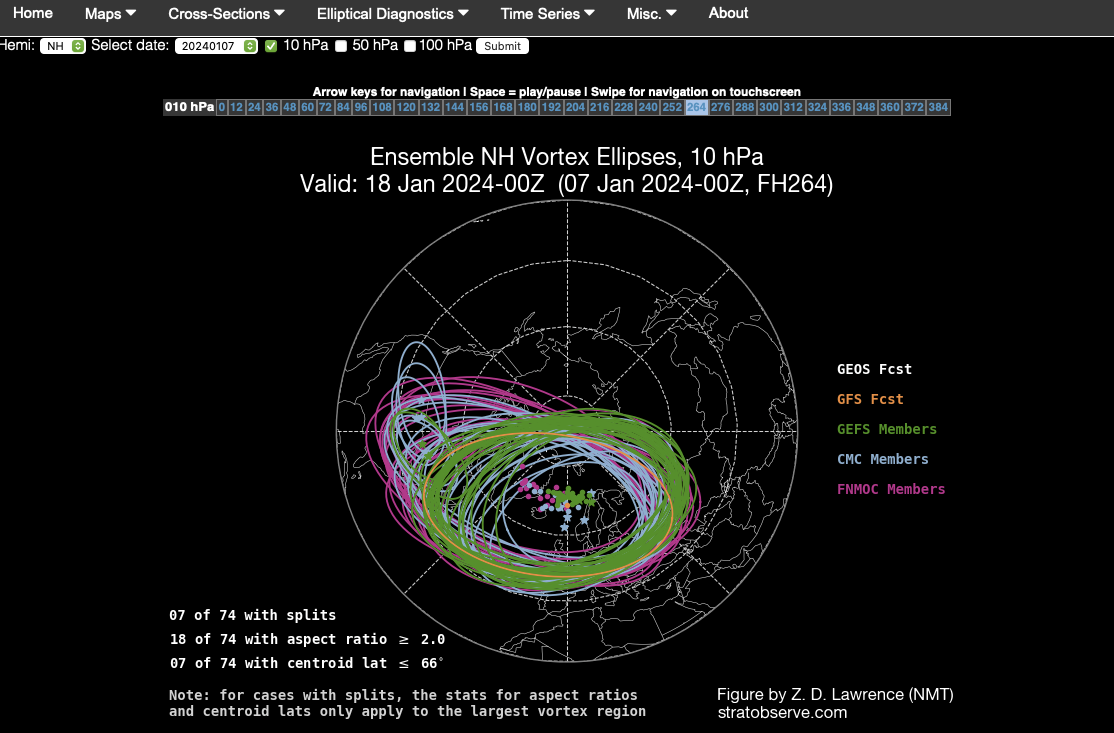
Task: Select forecast hour 48 frame
Action: coord(289,107)
